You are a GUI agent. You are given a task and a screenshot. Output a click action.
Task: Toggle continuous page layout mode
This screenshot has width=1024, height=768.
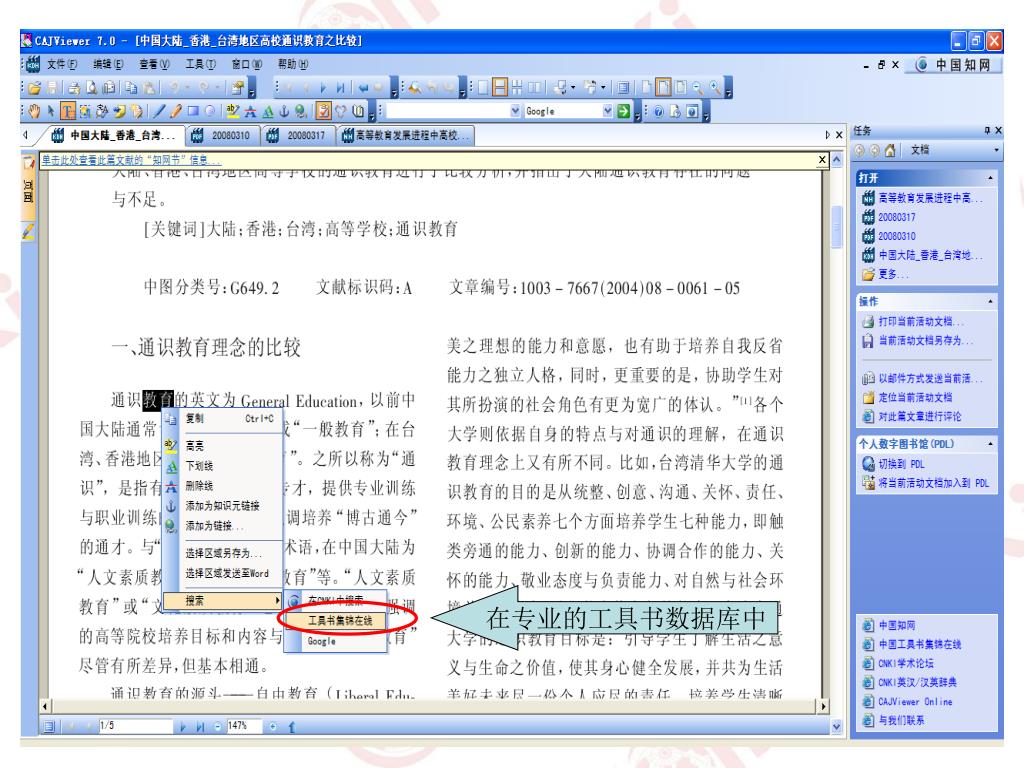click(x=499, y=87)
